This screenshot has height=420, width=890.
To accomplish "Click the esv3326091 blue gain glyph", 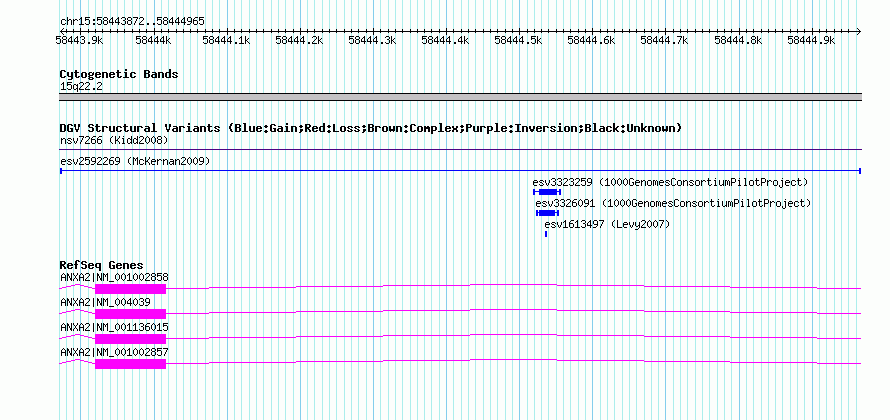I will pyautogui.click(x=548, y=213).
